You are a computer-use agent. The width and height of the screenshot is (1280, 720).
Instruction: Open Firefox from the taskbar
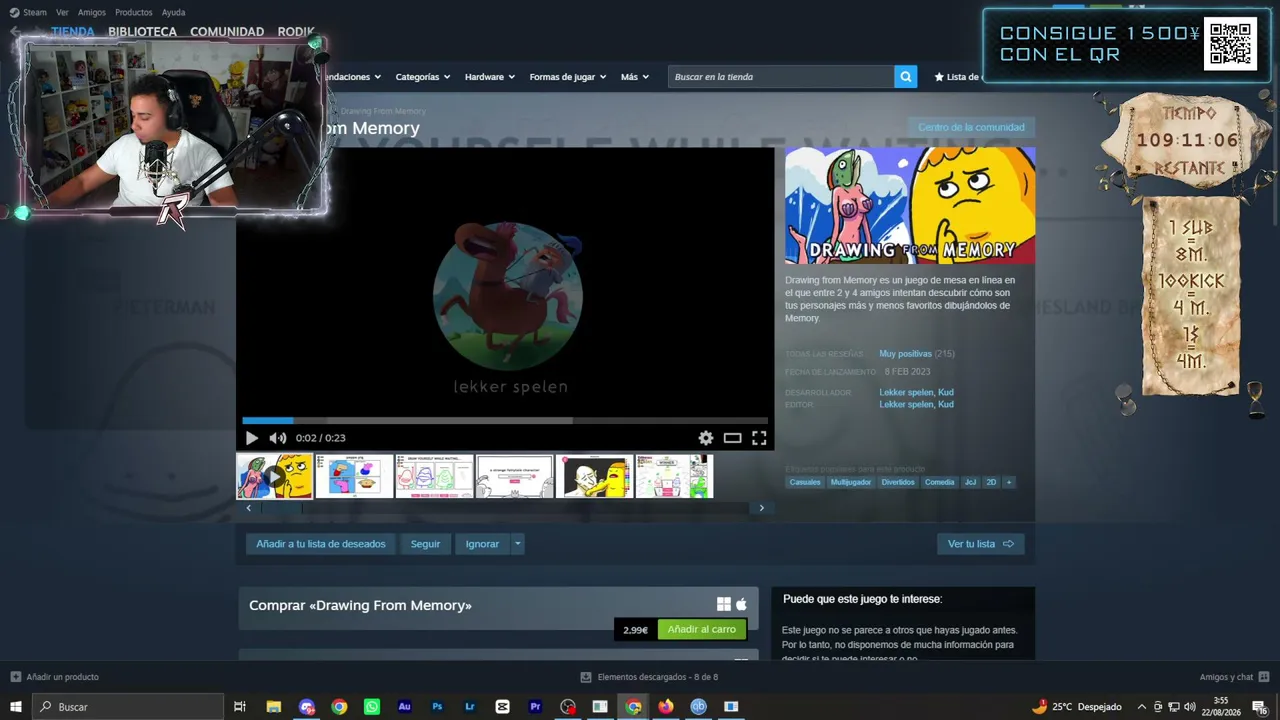click(x=666, y=707)
